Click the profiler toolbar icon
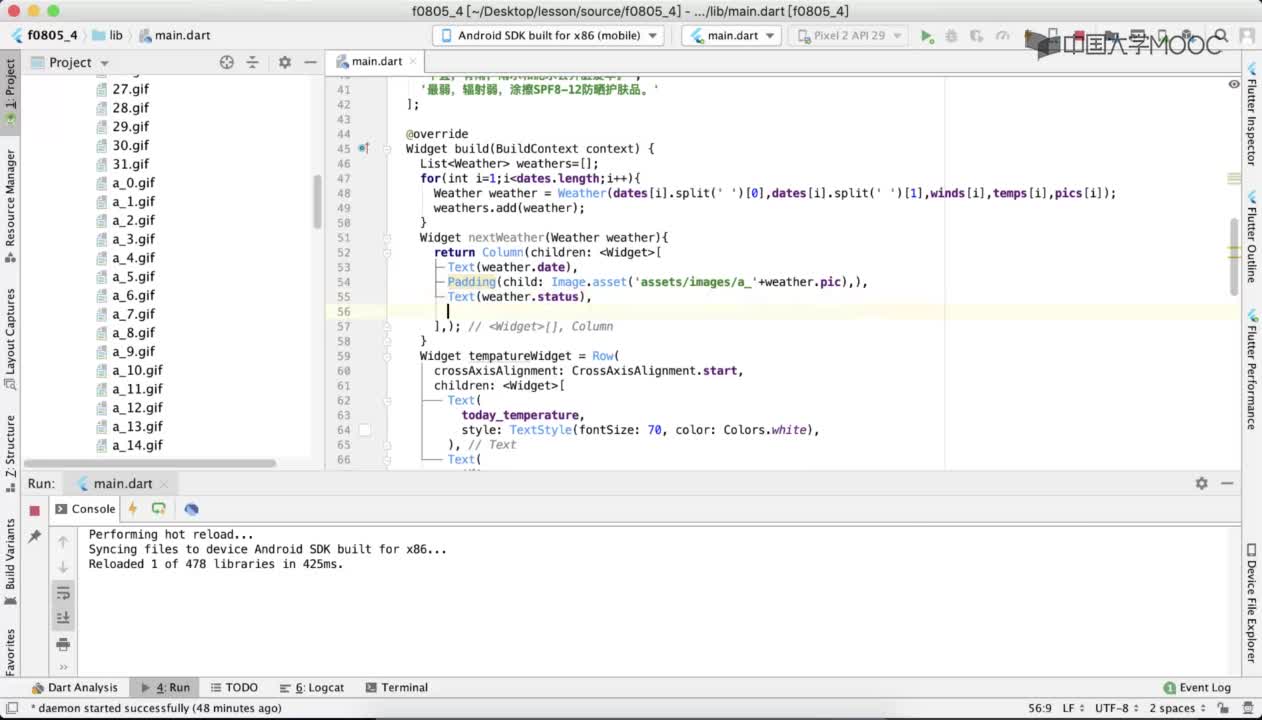 tap(1002, 36)
